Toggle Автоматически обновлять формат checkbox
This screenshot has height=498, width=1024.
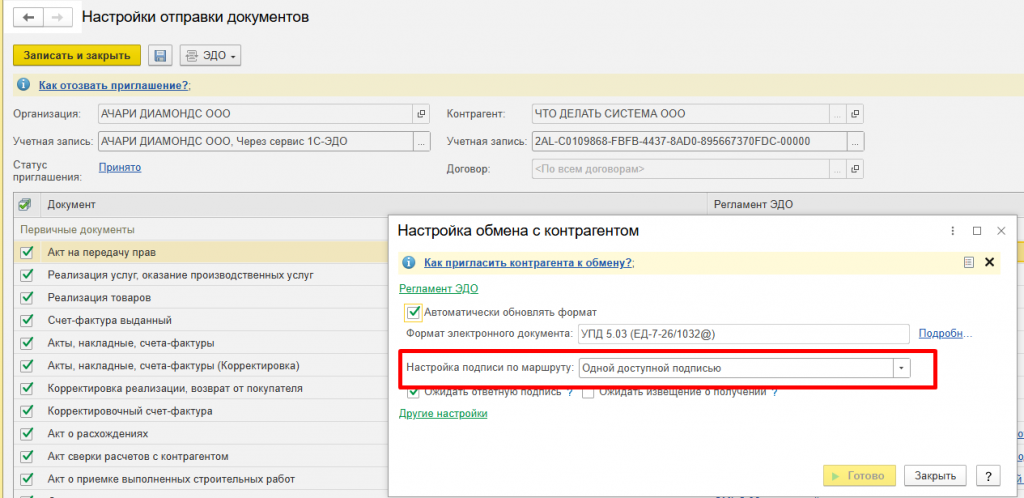pyautogui.click(x=413, y=313)
